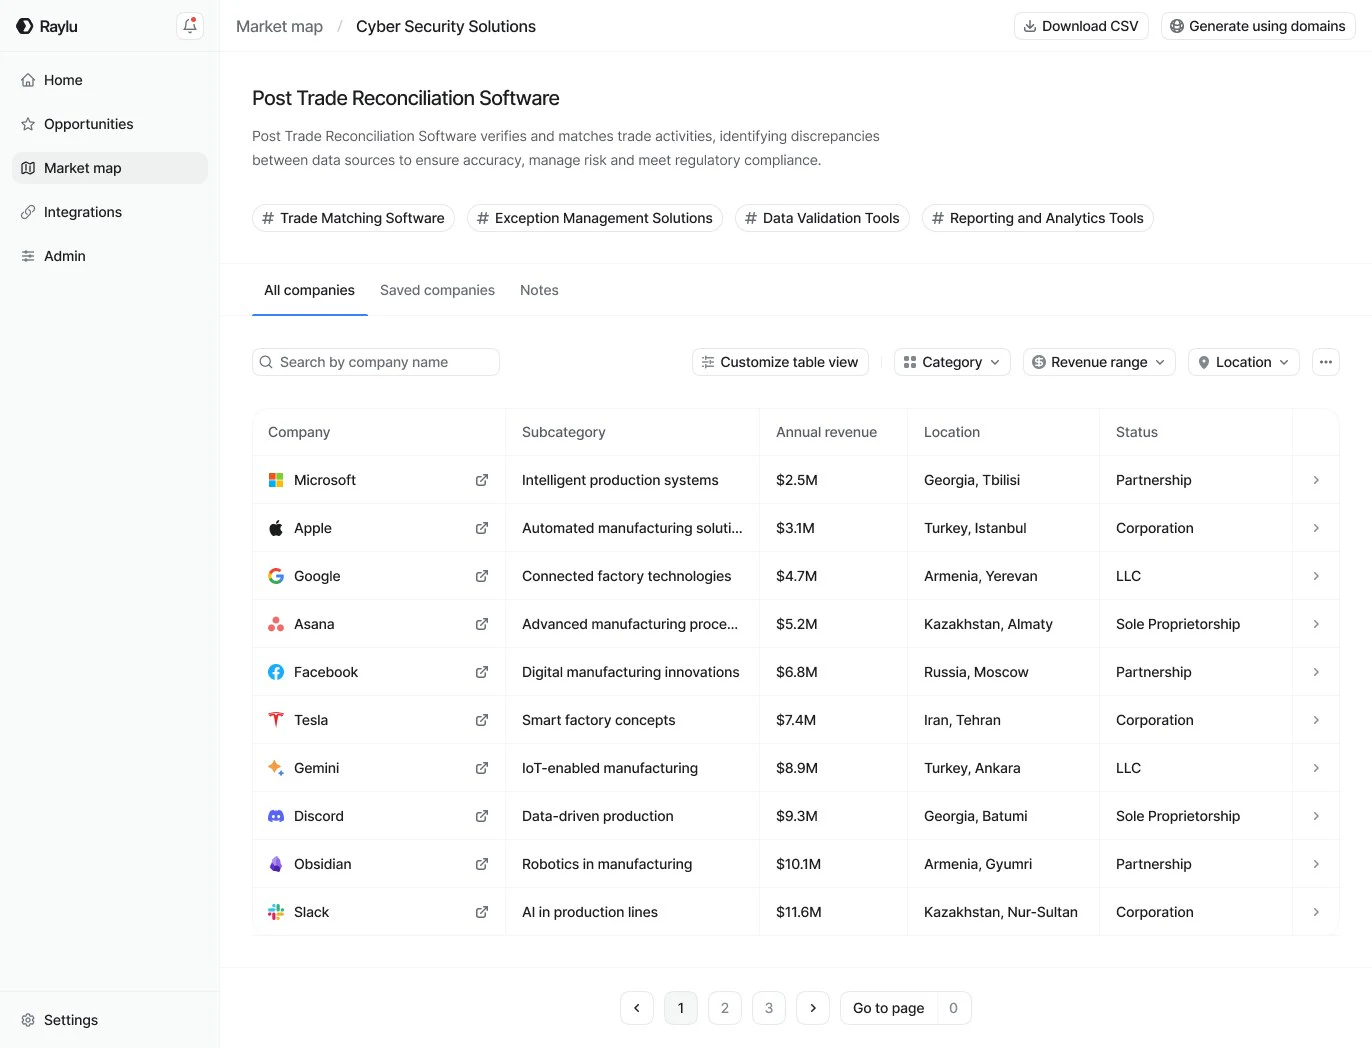This screenshot has height=1048, width=1372.
Task: Open Discord's external link icon
Action: (x=482, y=816)
